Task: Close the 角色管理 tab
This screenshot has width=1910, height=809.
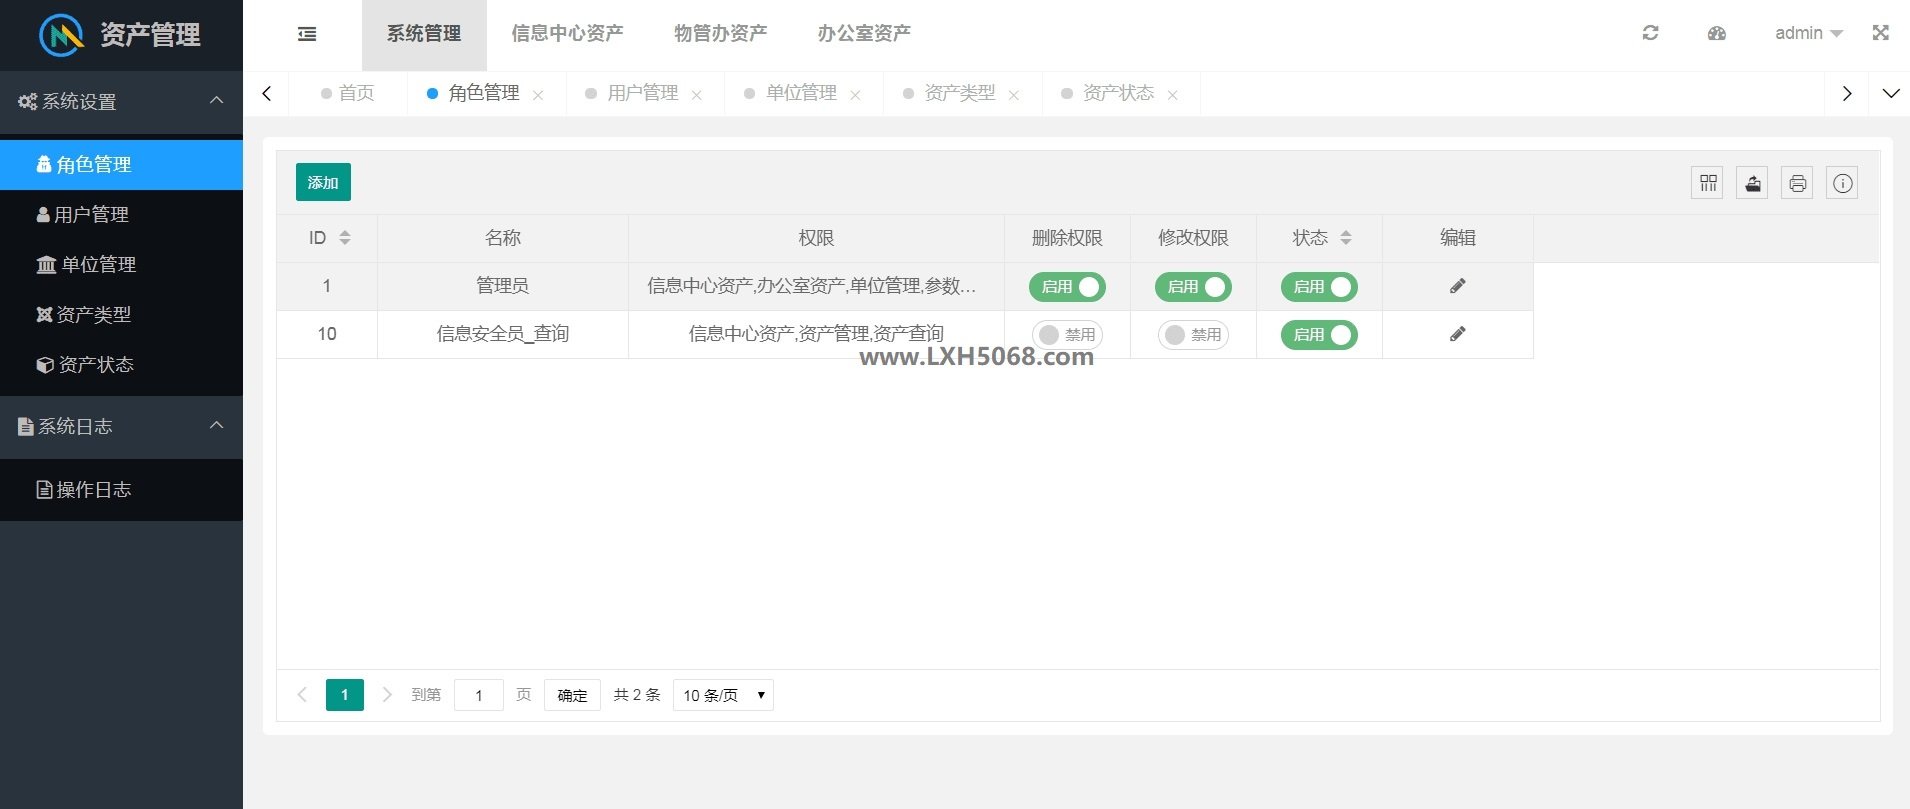Action: pyautogui.click(x=538, y=95)
